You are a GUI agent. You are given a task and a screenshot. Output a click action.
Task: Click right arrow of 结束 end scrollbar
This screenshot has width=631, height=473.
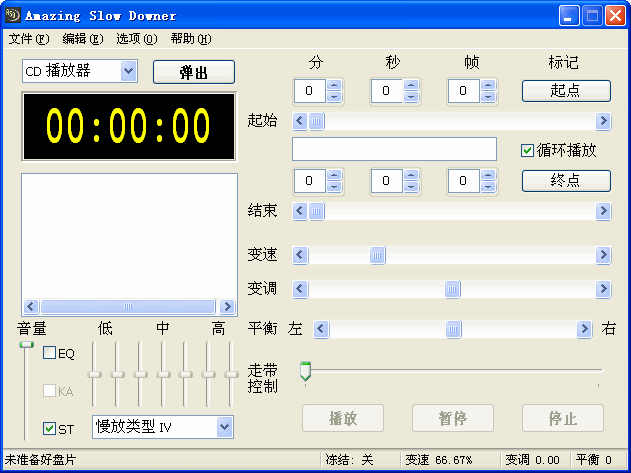coord(603,211)
